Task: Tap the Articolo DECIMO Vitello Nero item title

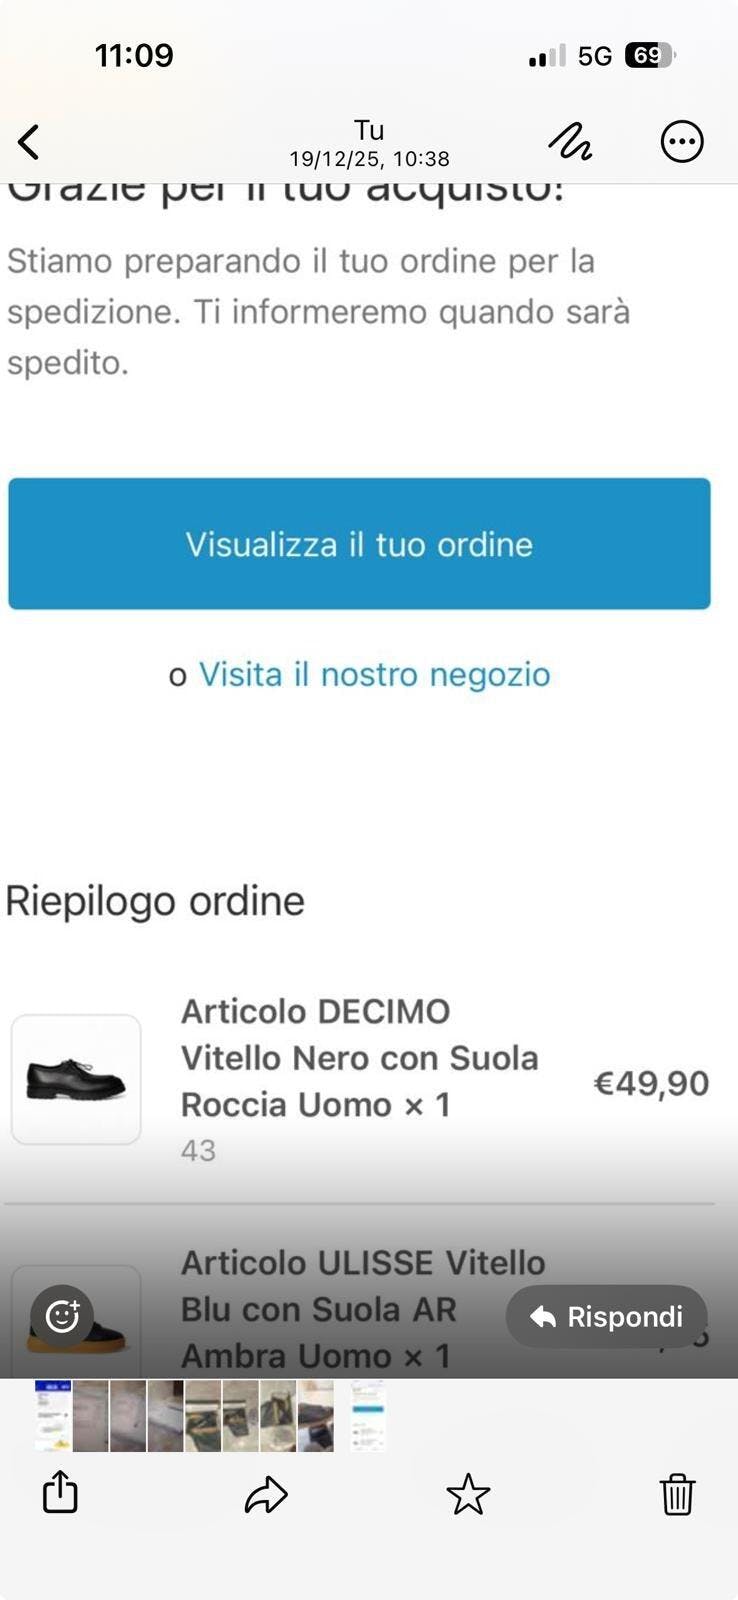Action: tap(359, 1058)
